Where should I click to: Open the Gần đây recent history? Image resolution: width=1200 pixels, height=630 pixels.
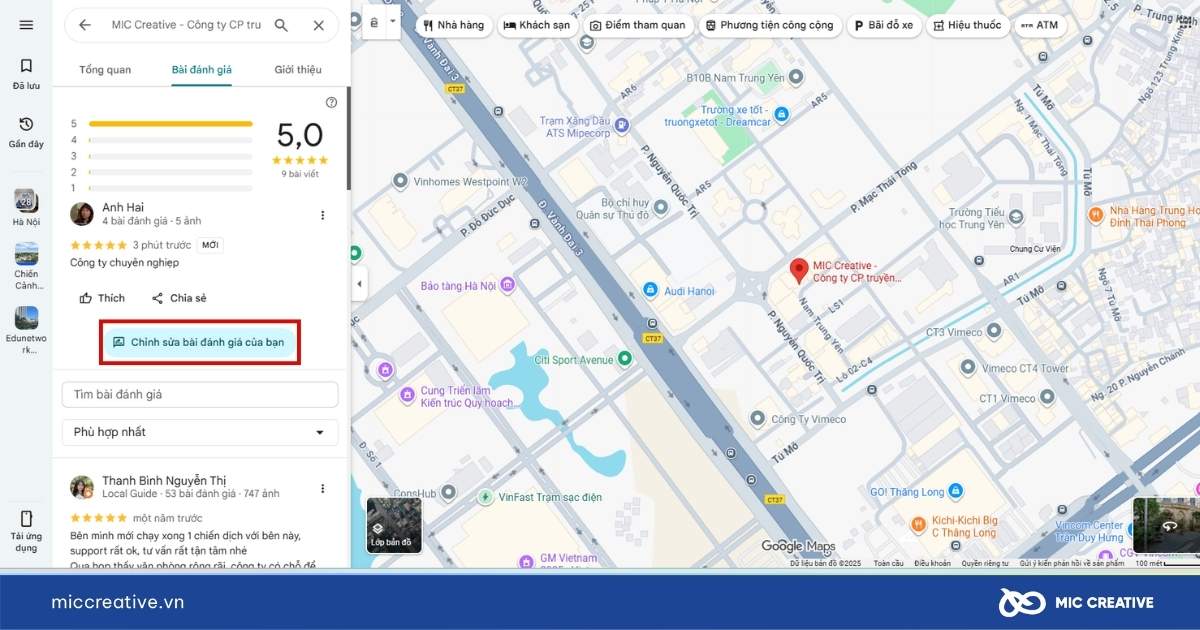[x=26, y=132]
